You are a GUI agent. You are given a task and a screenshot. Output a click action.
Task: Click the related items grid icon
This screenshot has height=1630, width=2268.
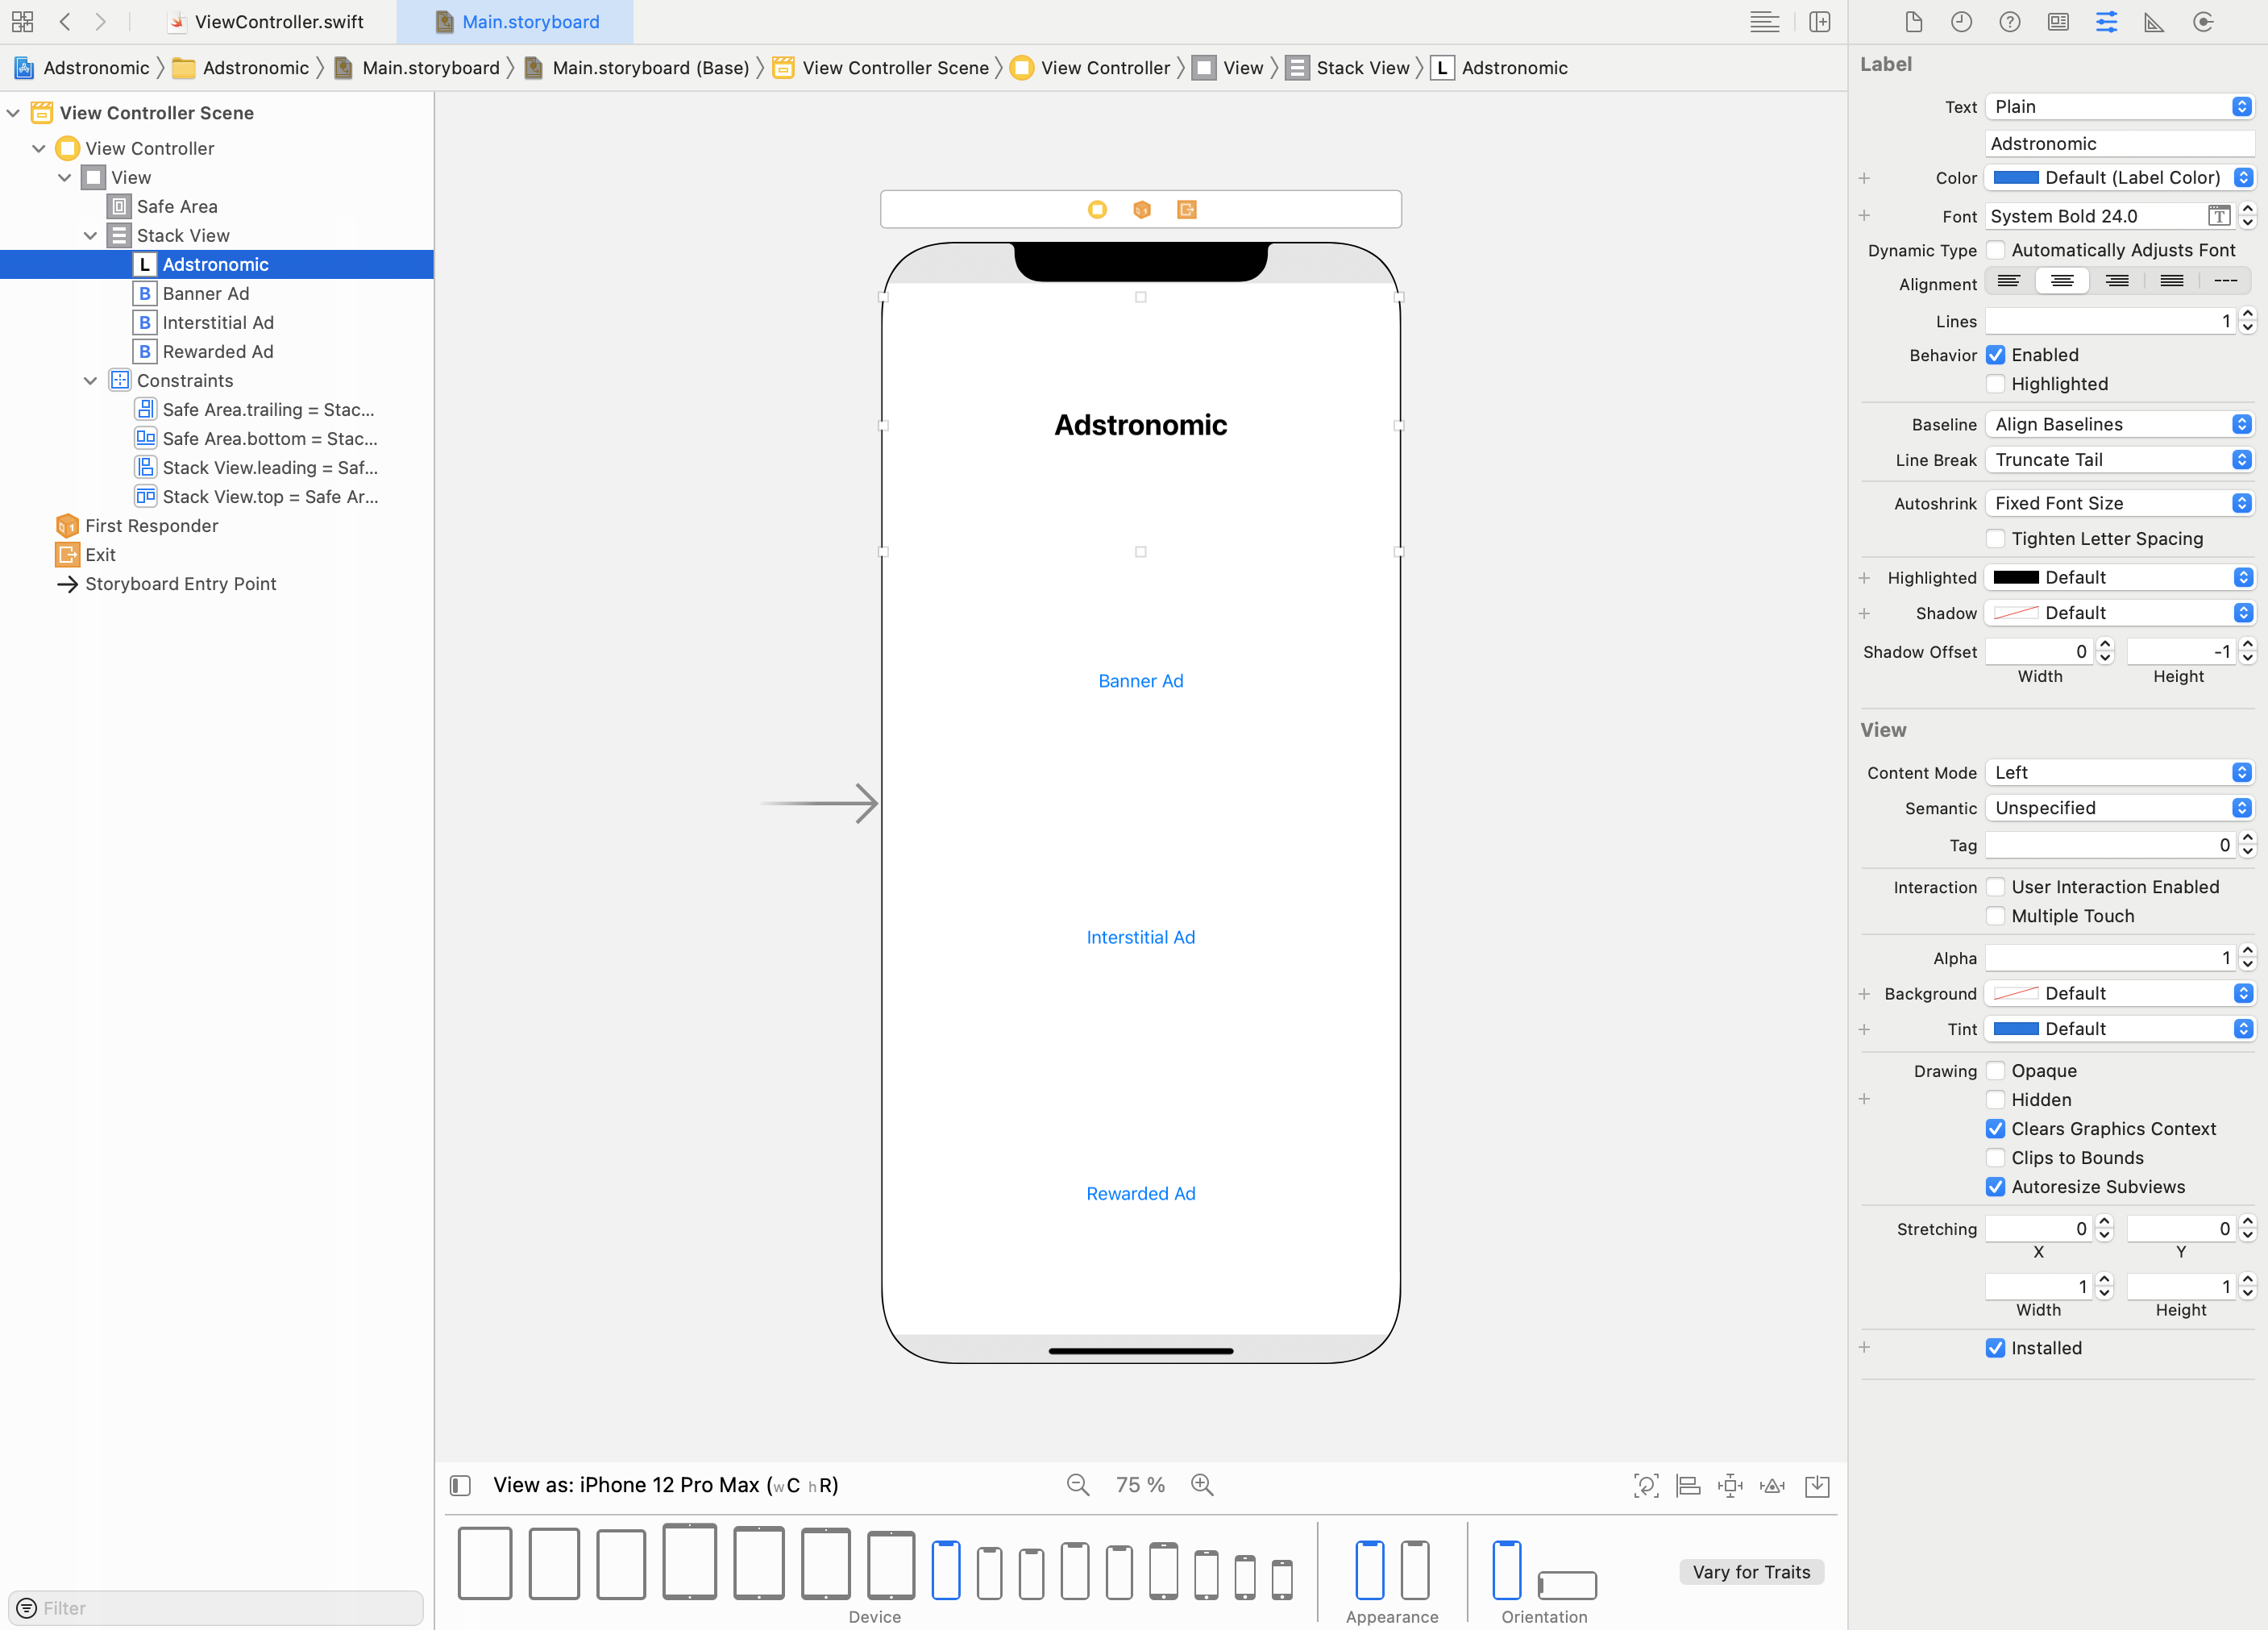click(x=22, y=22)
